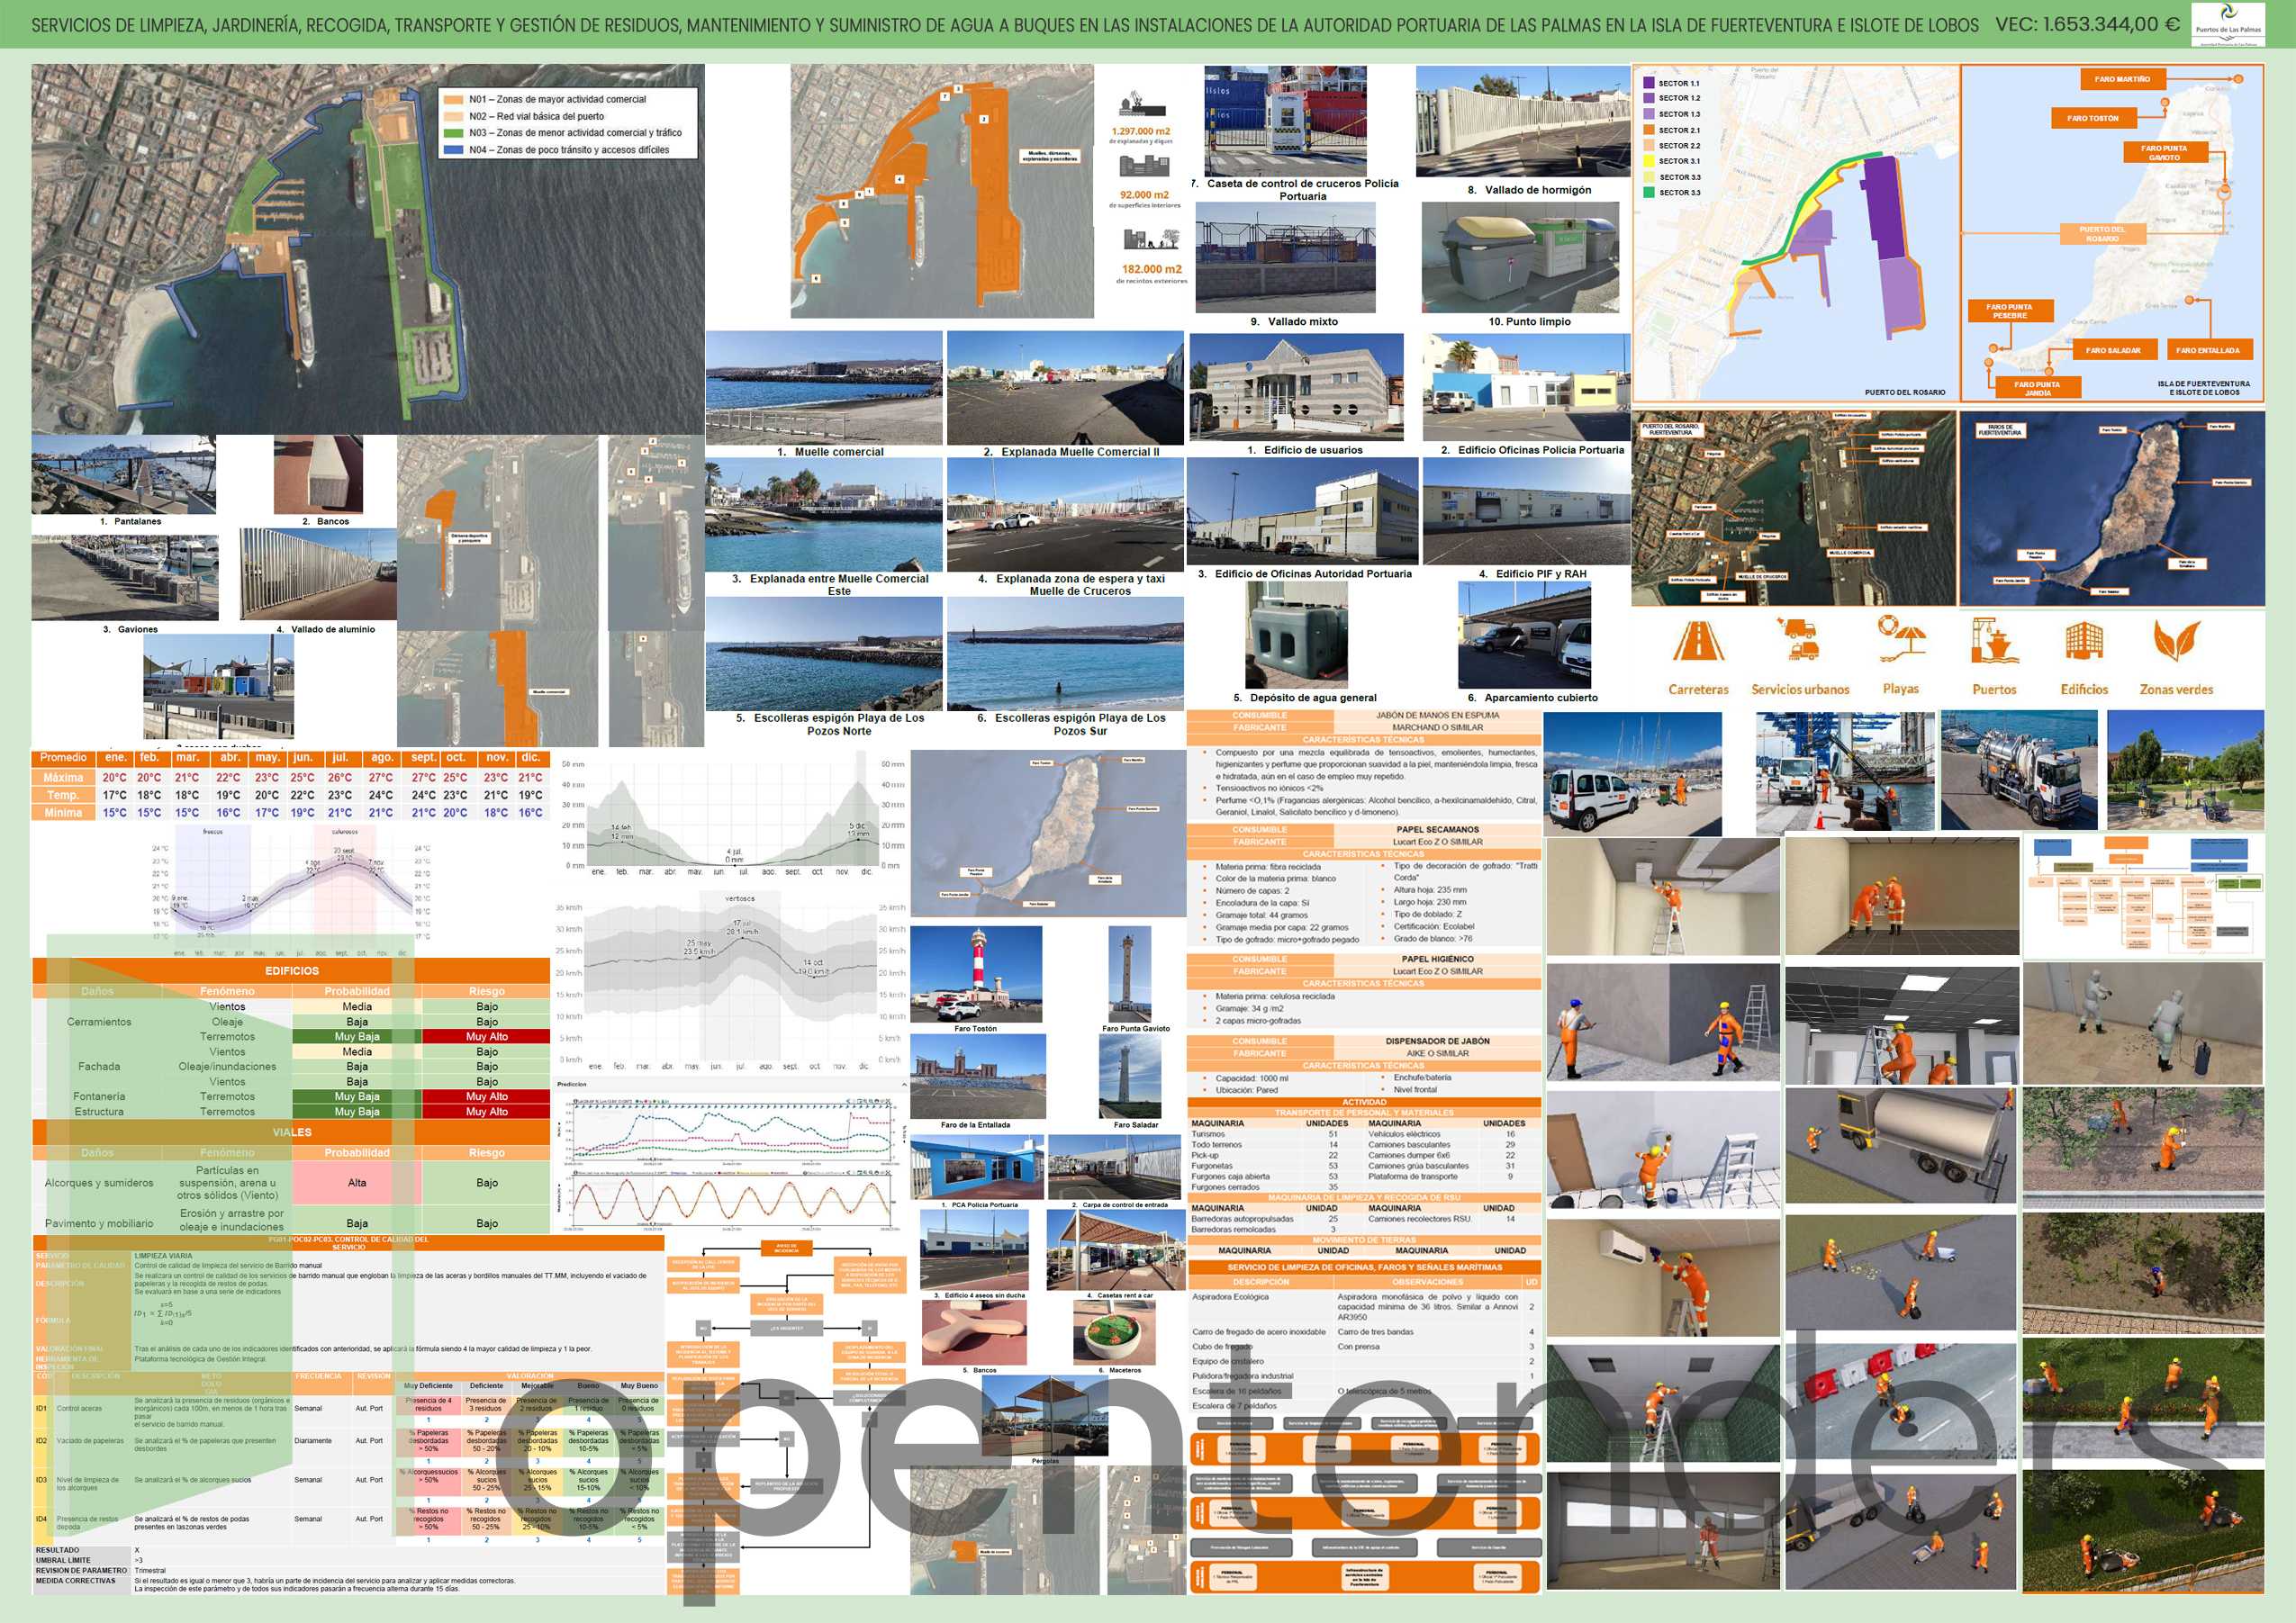The height and width of the screenshot is (1623, 2296).
Task: Open the Pantalanes marina photo
Action: pyautogui.click(x=123, y=474)
